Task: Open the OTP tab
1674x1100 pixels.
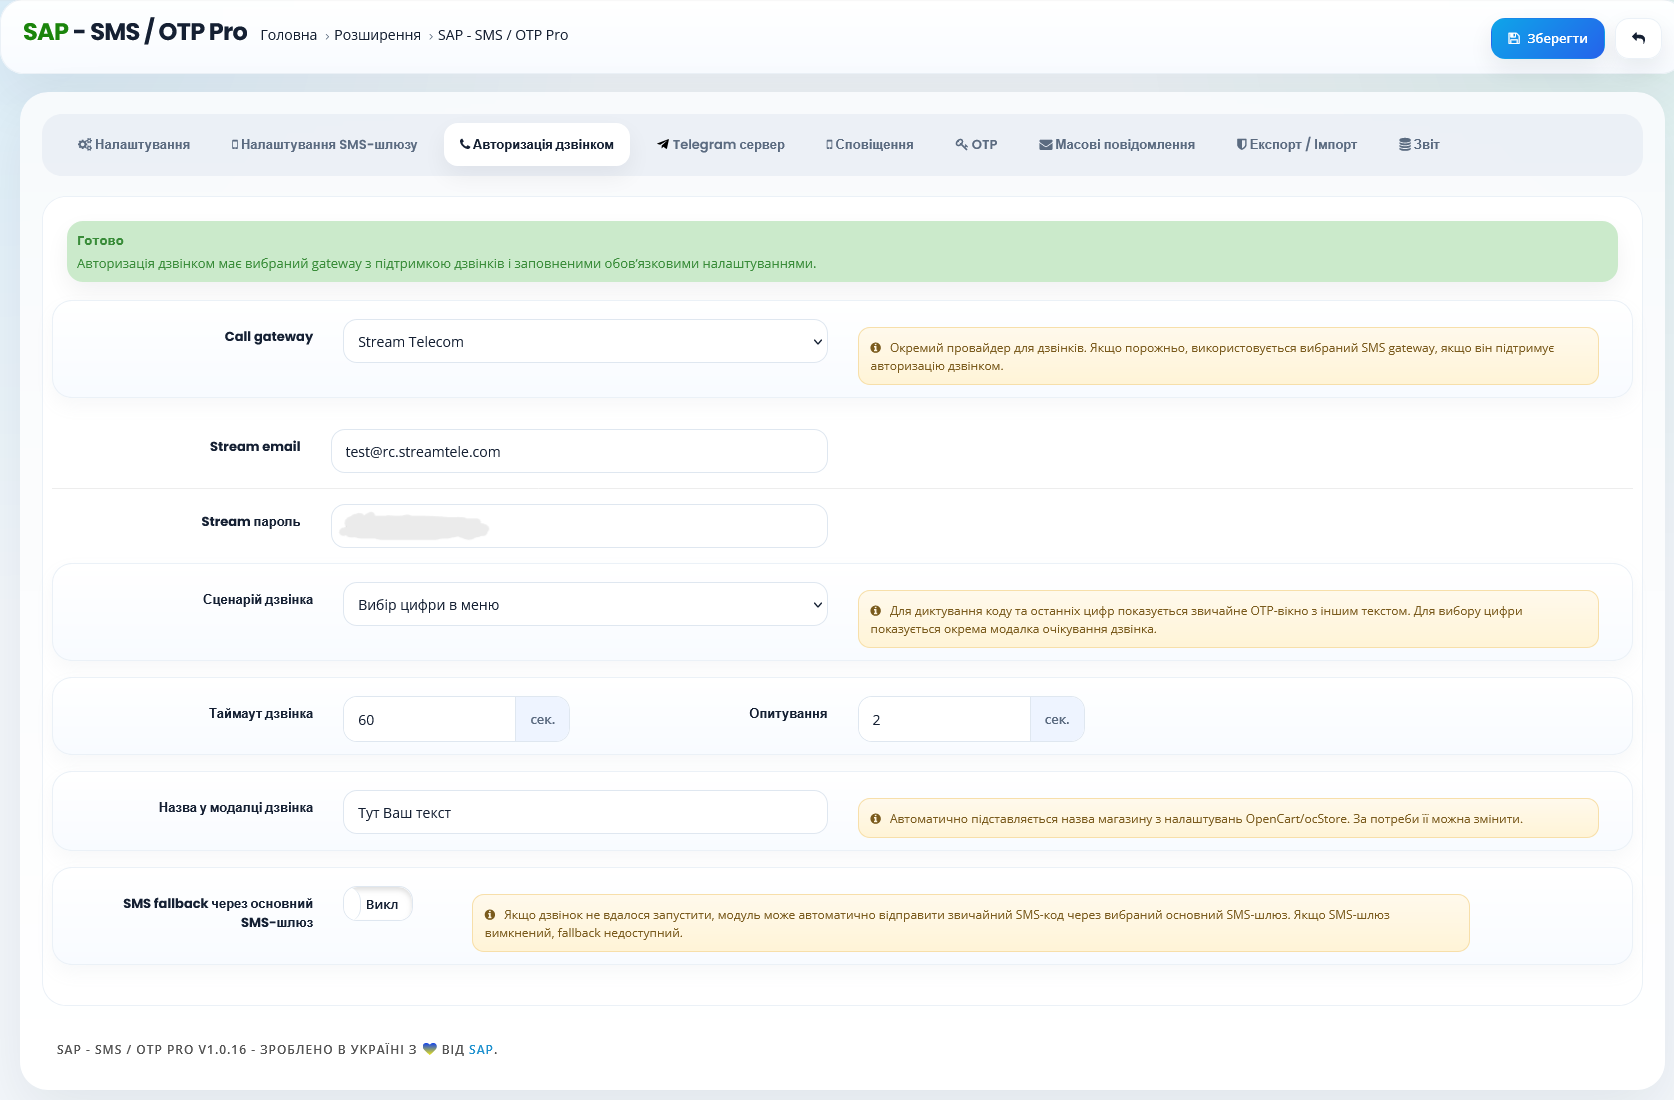Action: point(977,145)
